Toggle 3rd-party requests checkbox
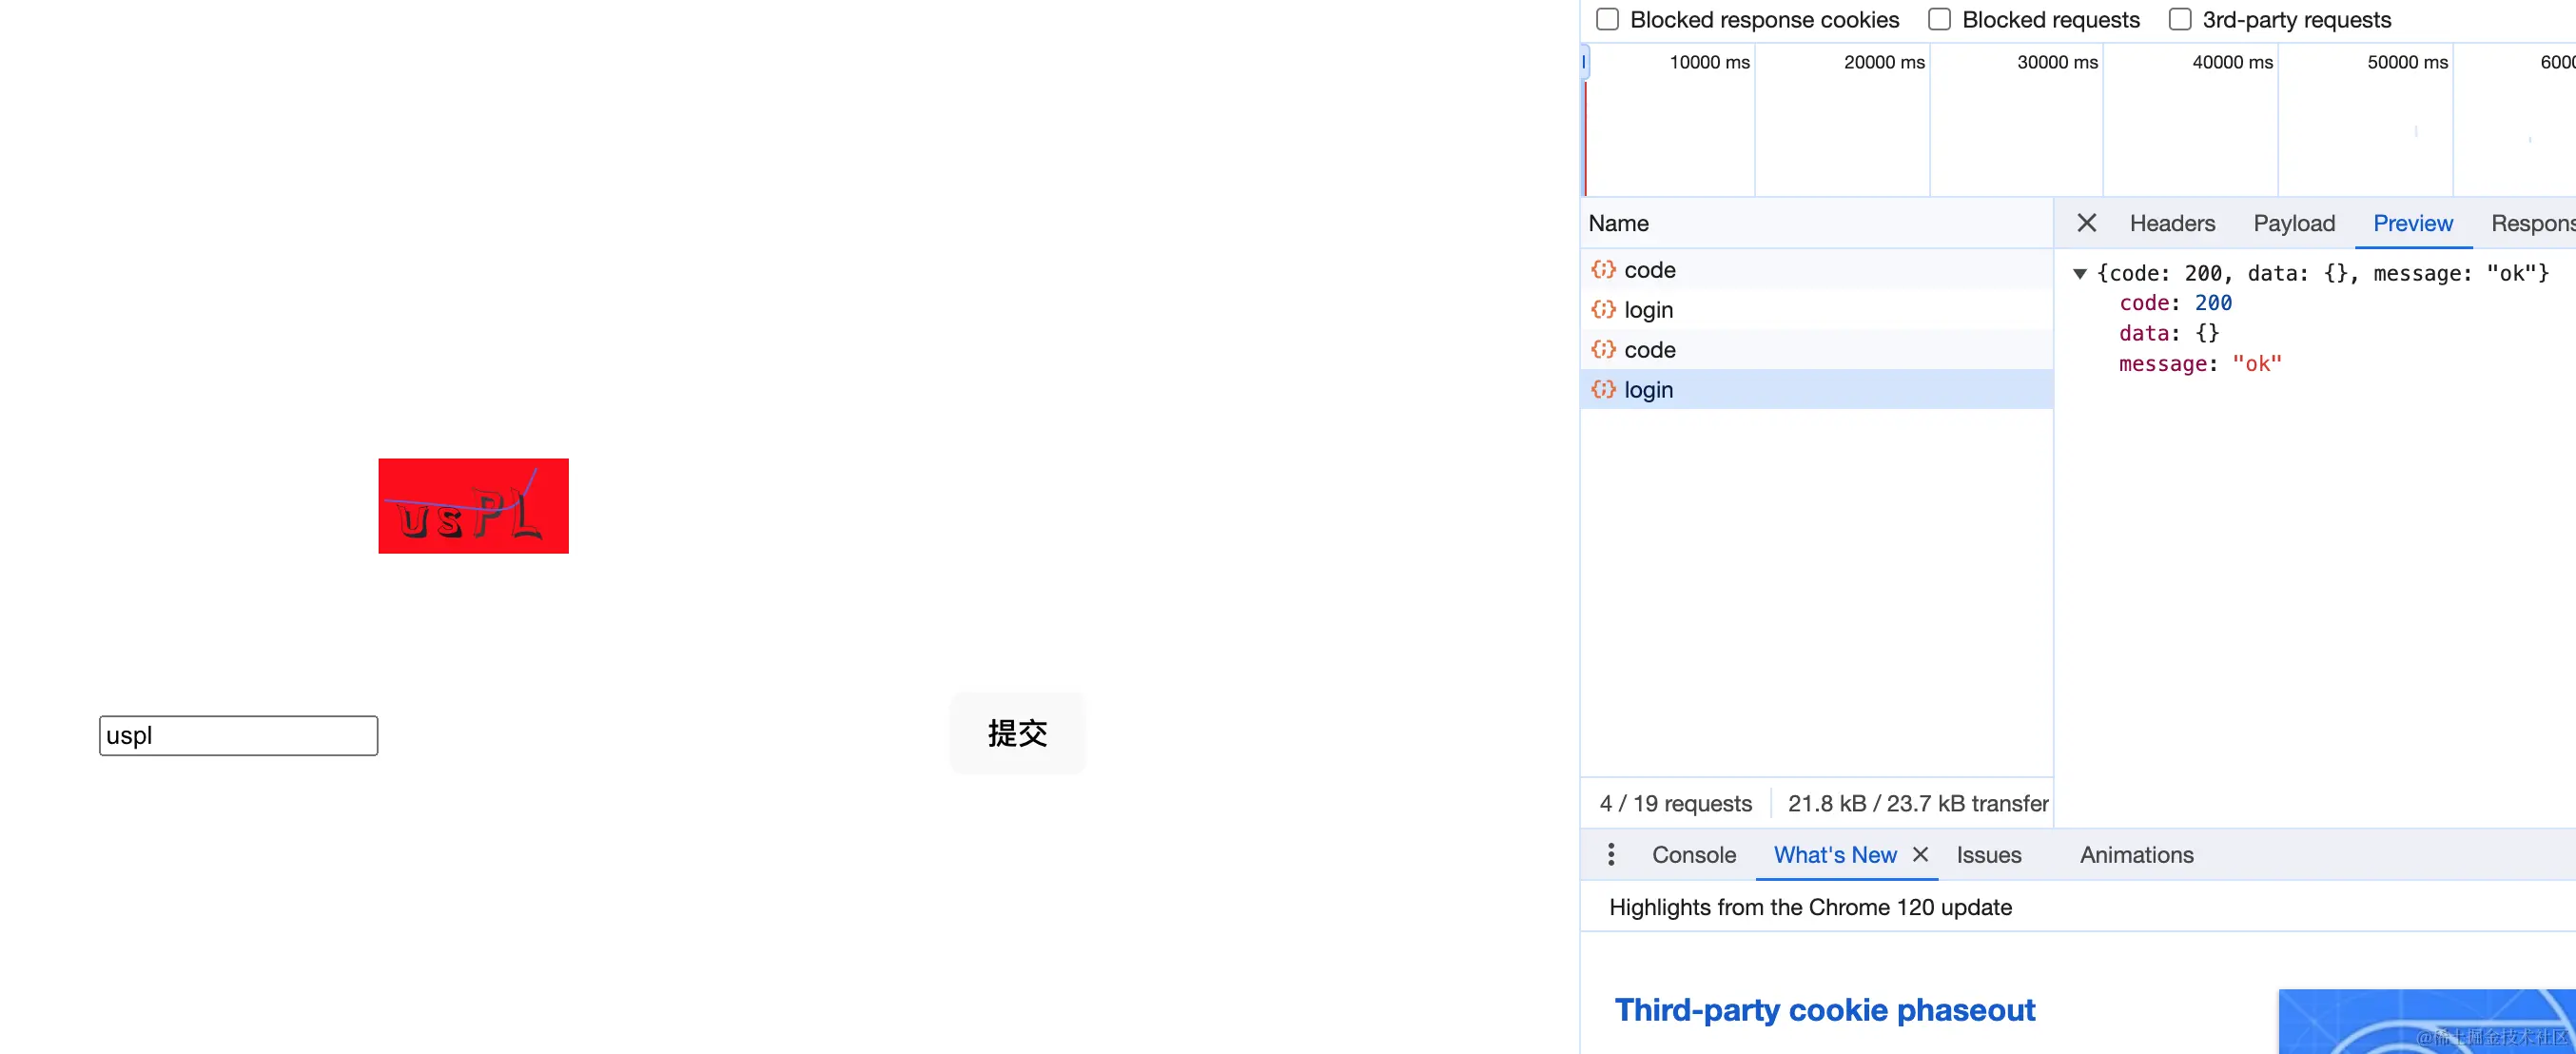The image size is (2576, 1054). pyautogui.click(x=2179, y=20)
